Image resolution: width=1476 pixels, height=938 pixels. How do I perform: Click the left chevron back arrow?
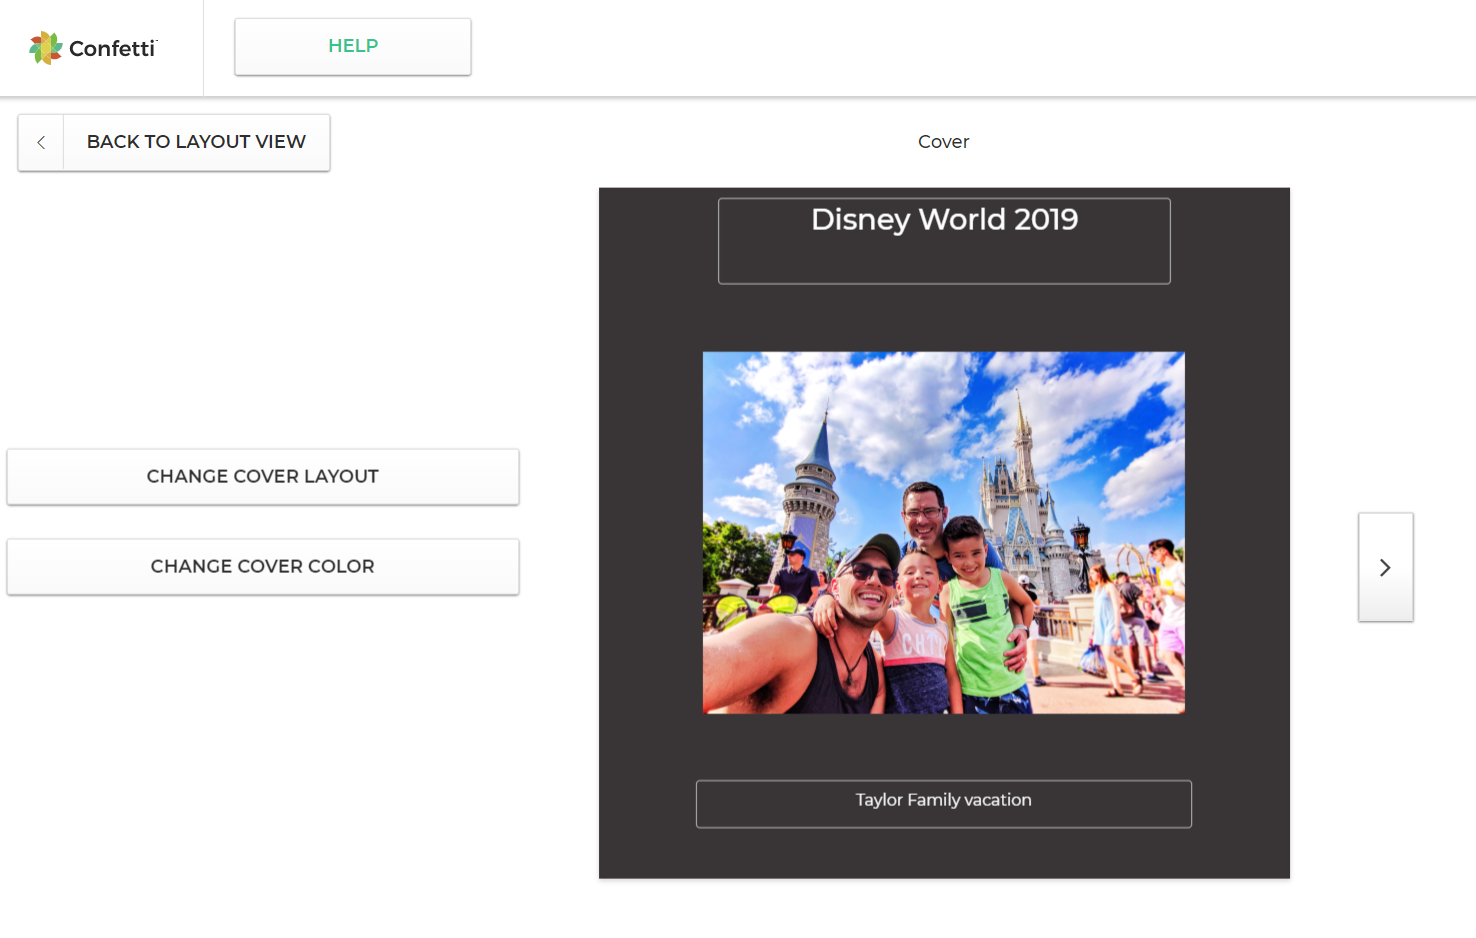(x=41, y=142)
